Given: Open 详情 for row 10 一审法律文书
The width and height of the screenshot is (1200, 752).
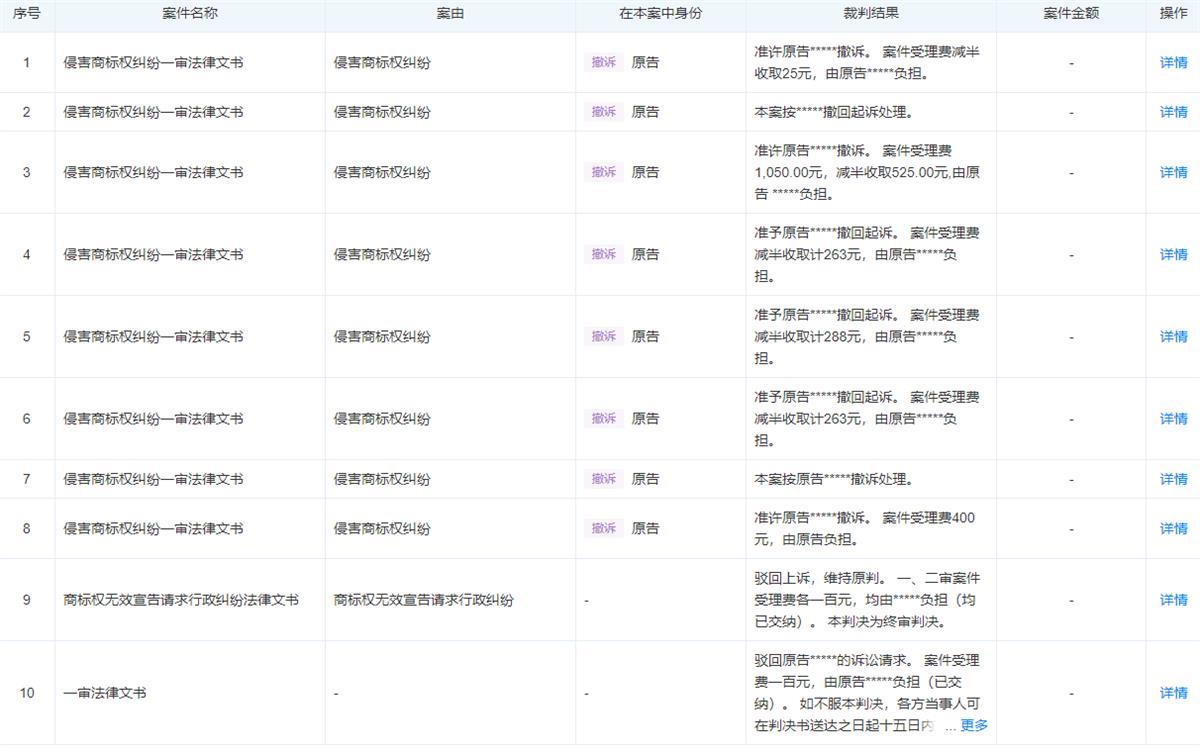Looking at the screenshot, I should point(1173,692).
